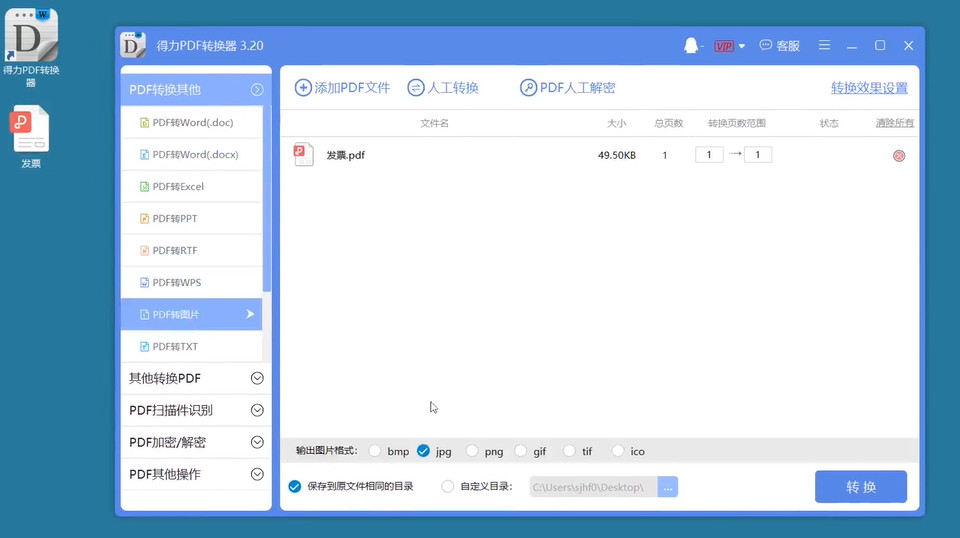Expand 其他转换PDF section
Viewport: 960px width, 538px height.
196,378
